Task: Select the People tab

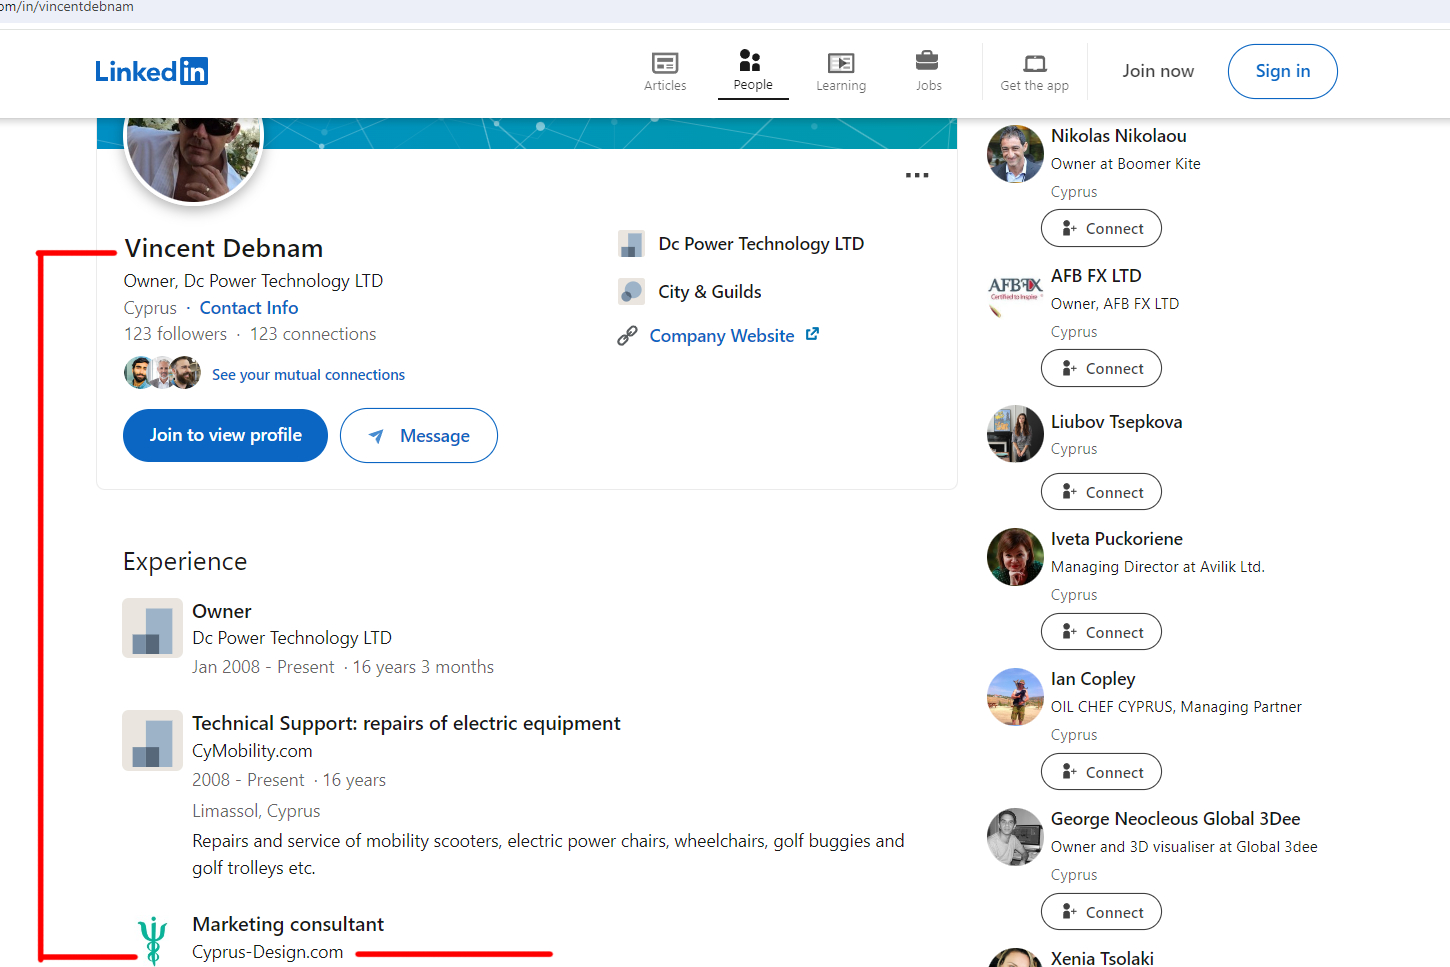Action: coord(752,70)
